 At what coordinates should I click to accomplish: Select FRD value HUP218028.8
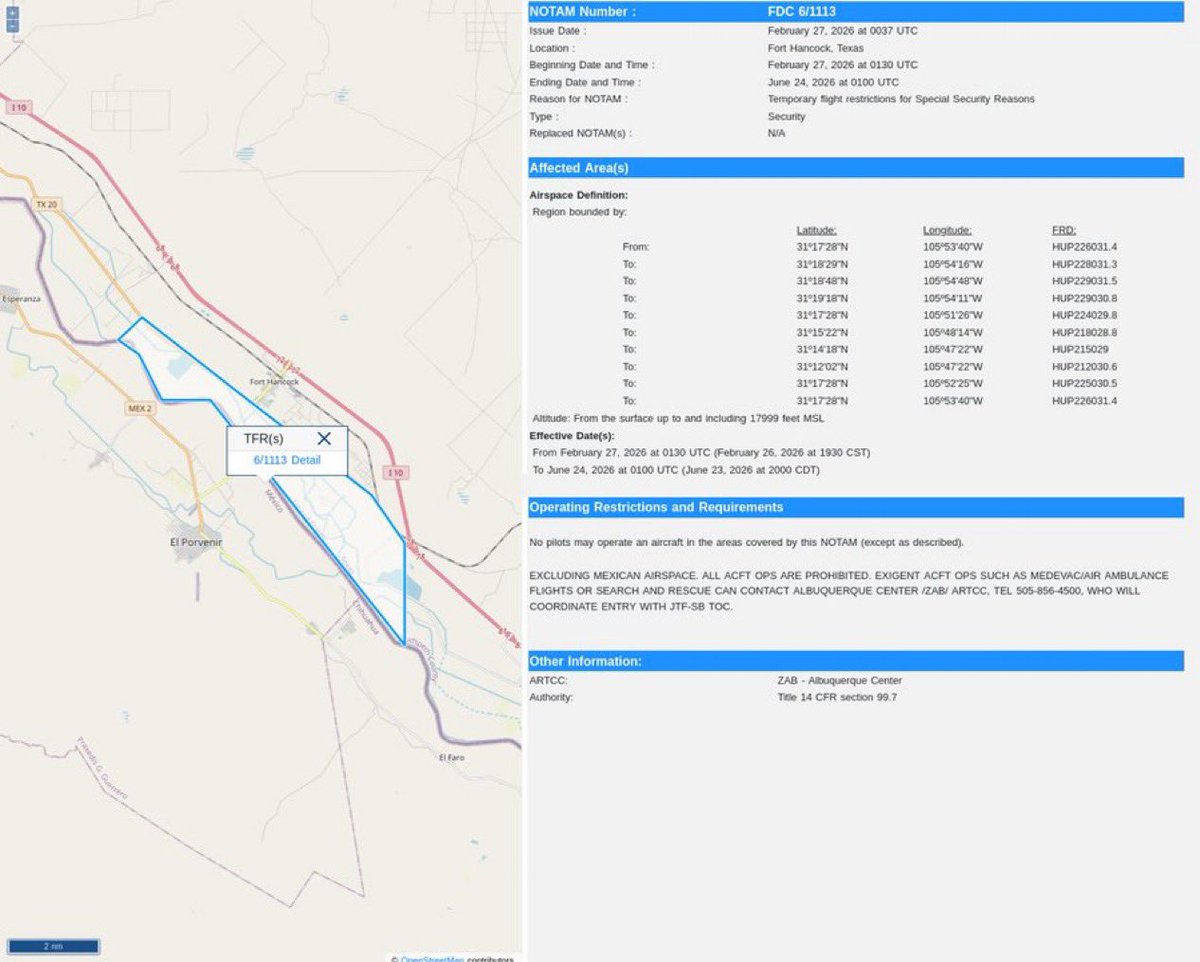[x=1084, y=332]
